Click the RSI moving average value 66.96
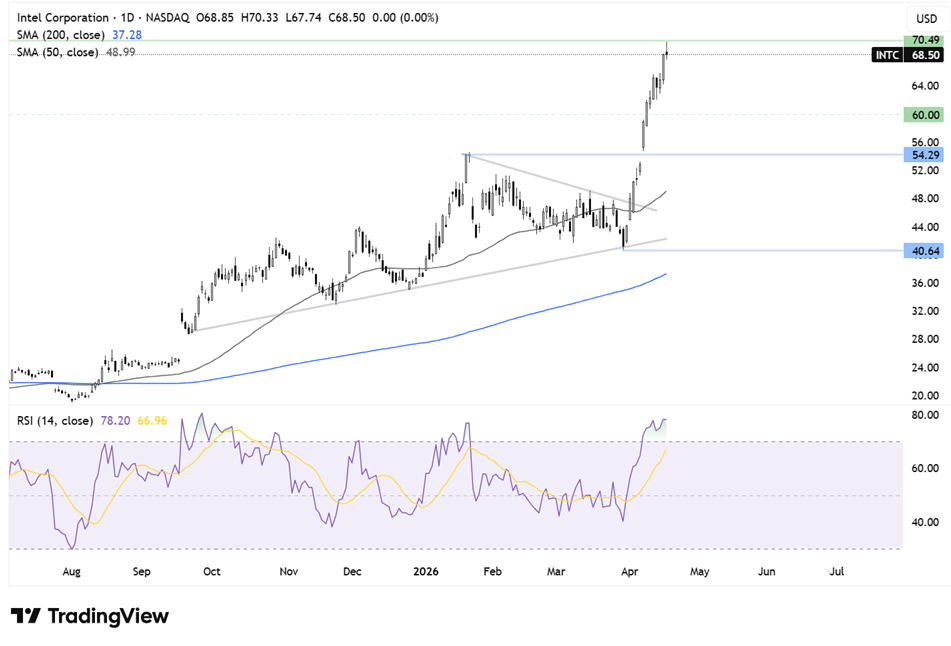This screenshot has height=646, width=951. point(152,420)
